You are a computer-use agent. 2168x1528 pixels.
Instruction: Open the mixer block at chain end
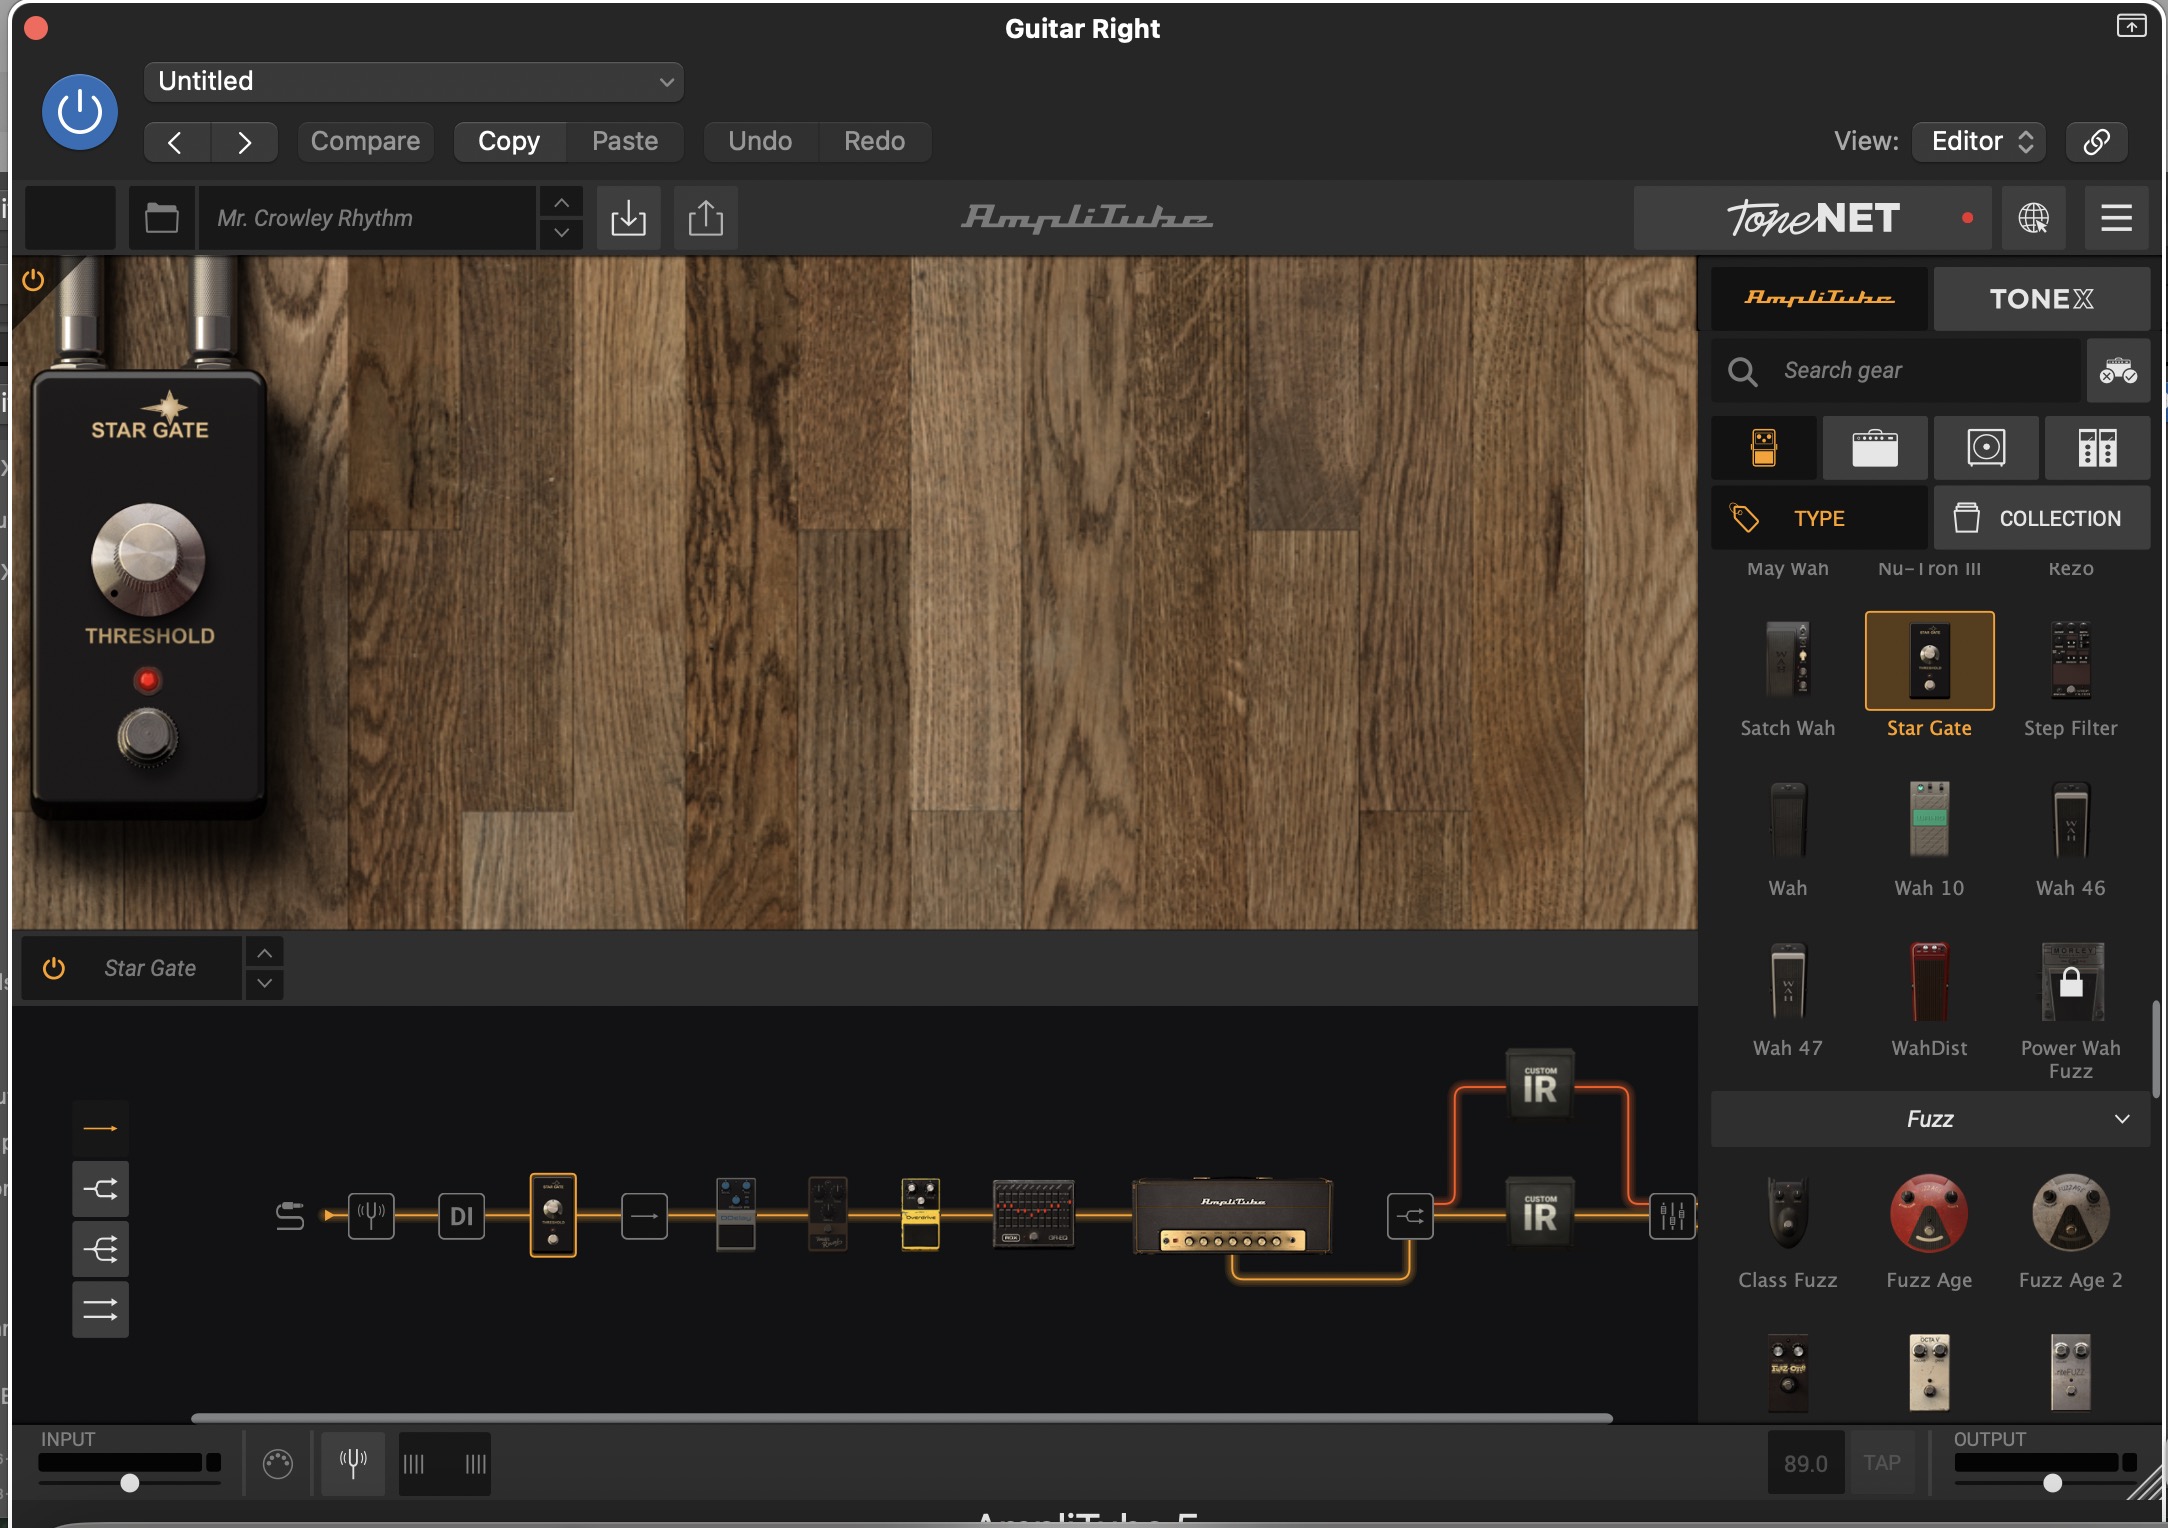click(x=1672, y=1216)
